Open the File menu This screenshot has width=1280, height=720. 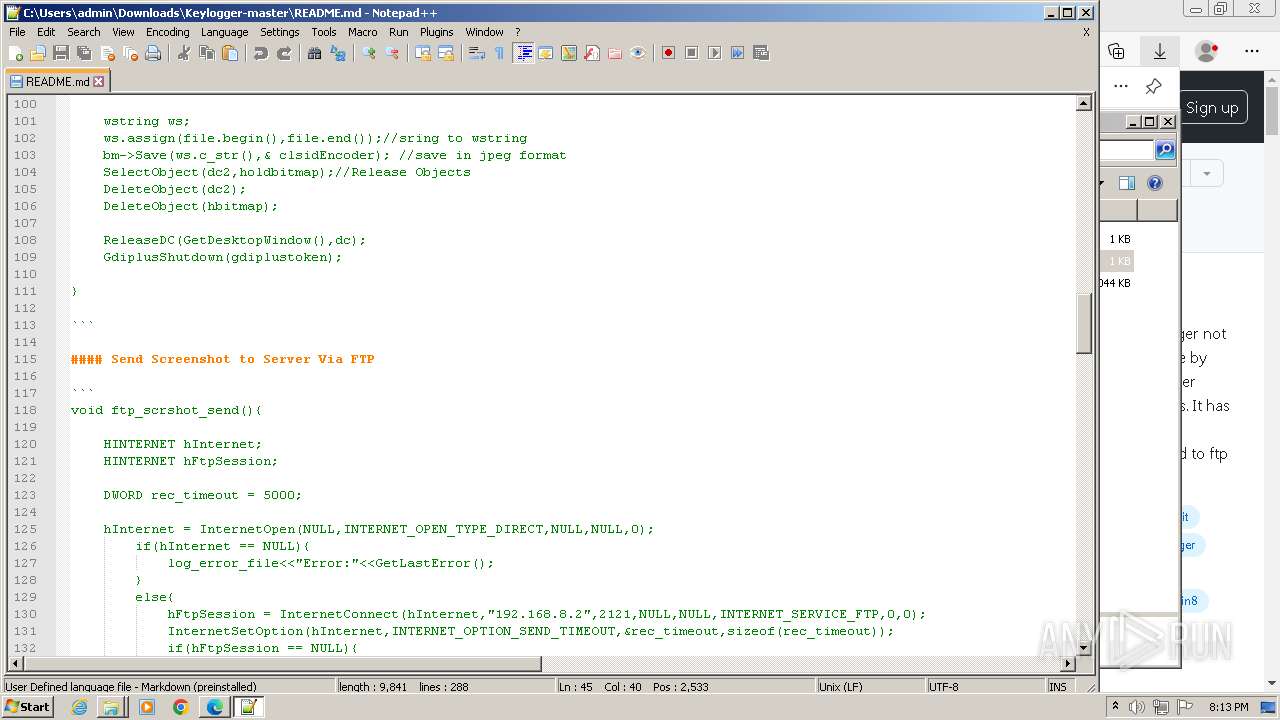[x=17, y=32]
